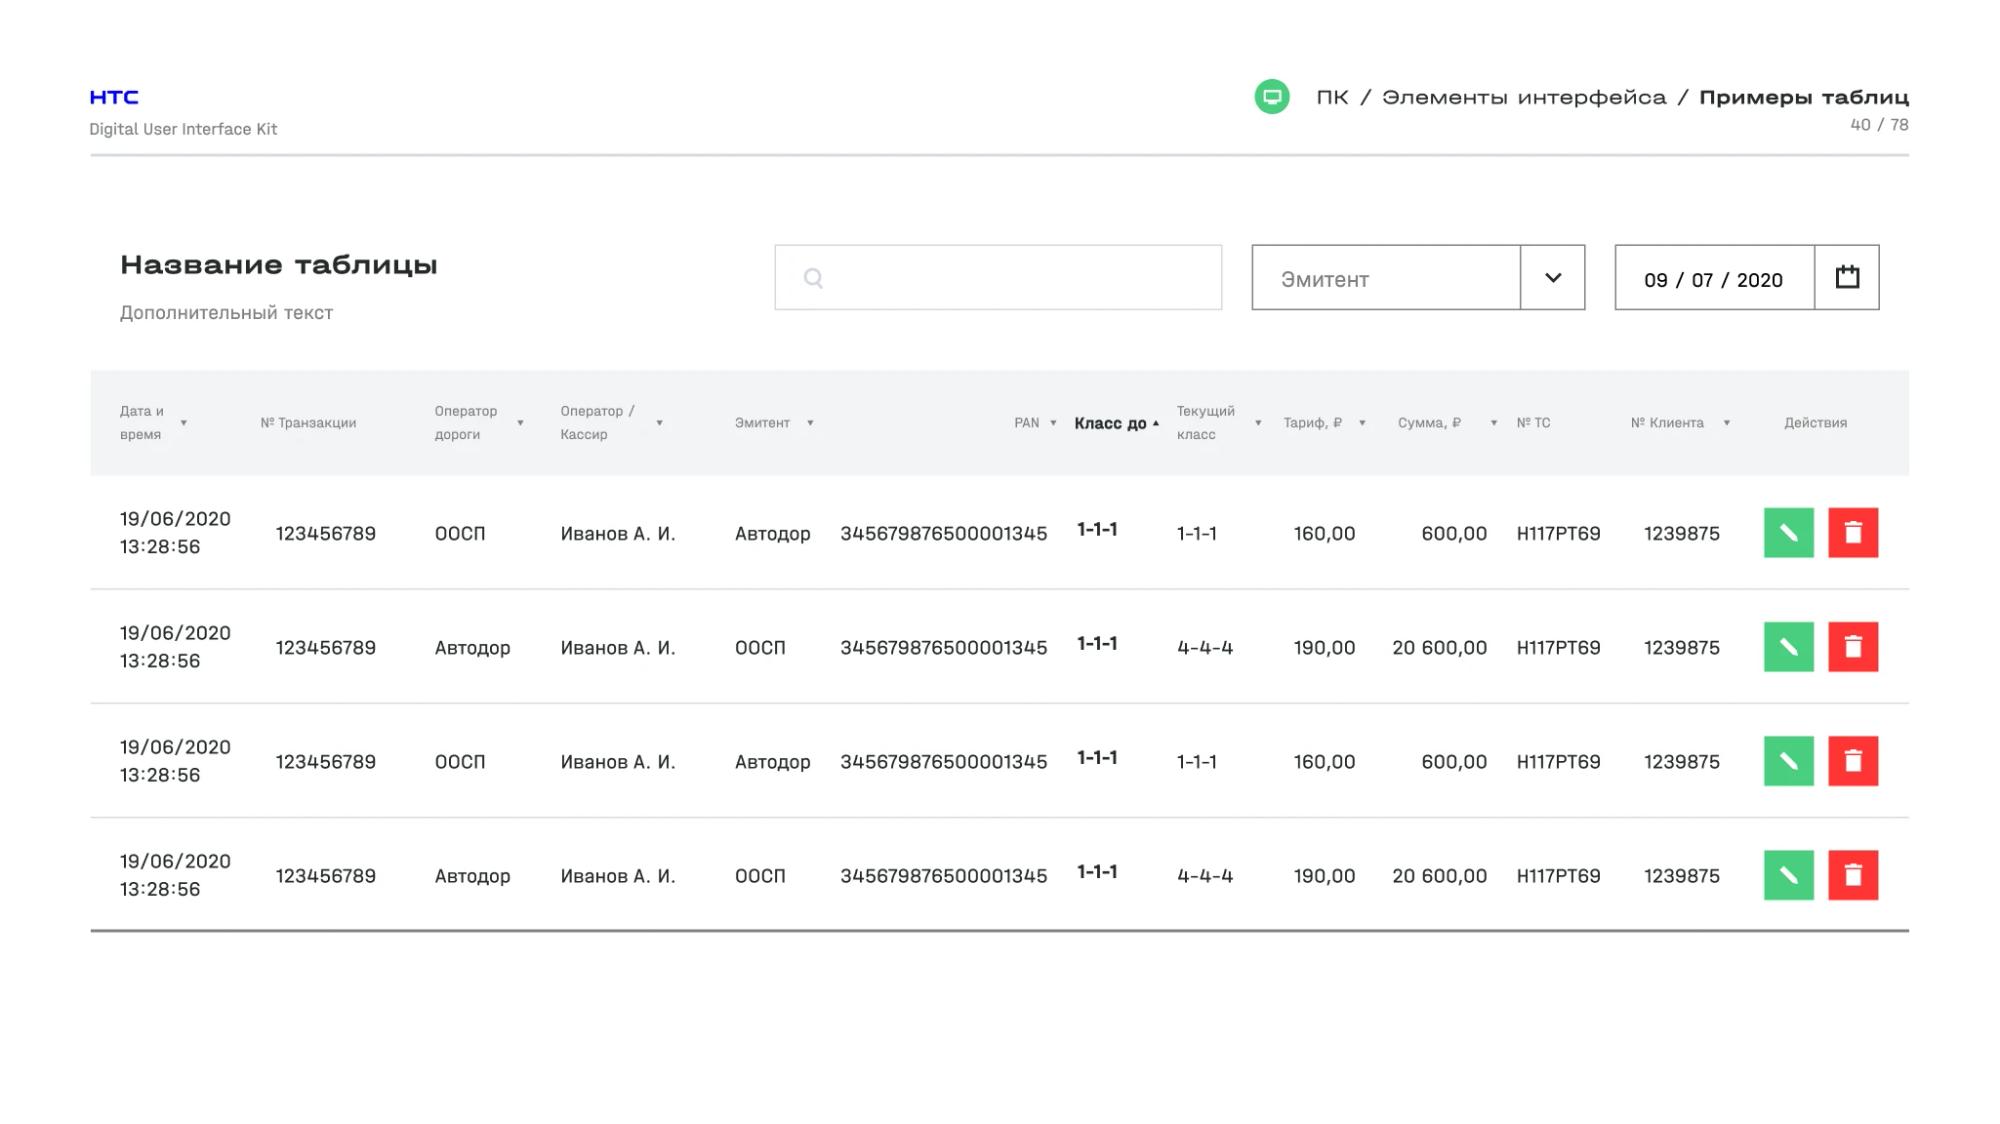2000x1124 pixels.
Task: Click the magnifier search icon
Action: point(813,278)
